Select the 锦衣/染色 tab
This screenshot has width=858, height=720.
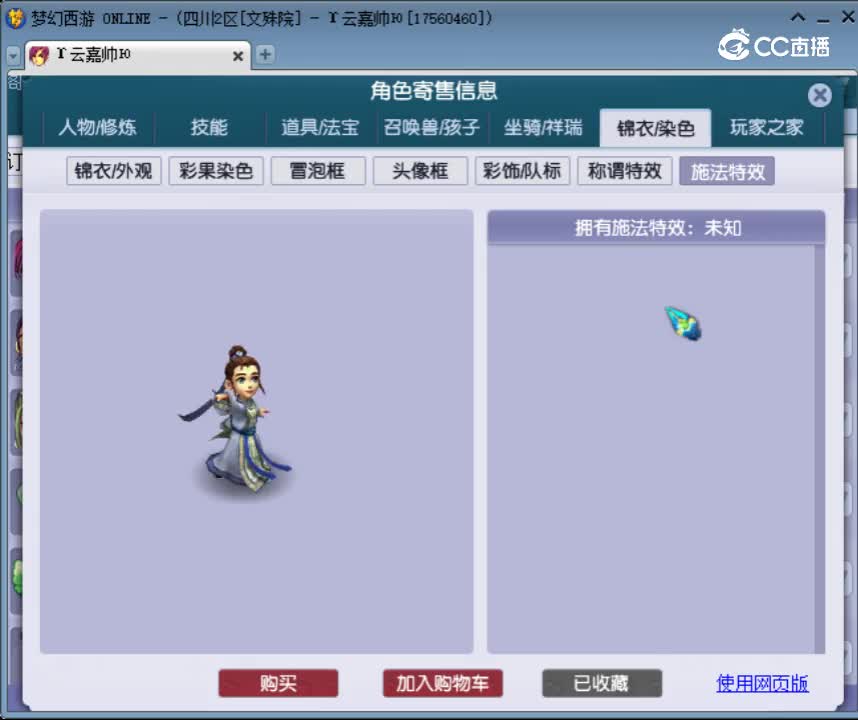(656, 128)
